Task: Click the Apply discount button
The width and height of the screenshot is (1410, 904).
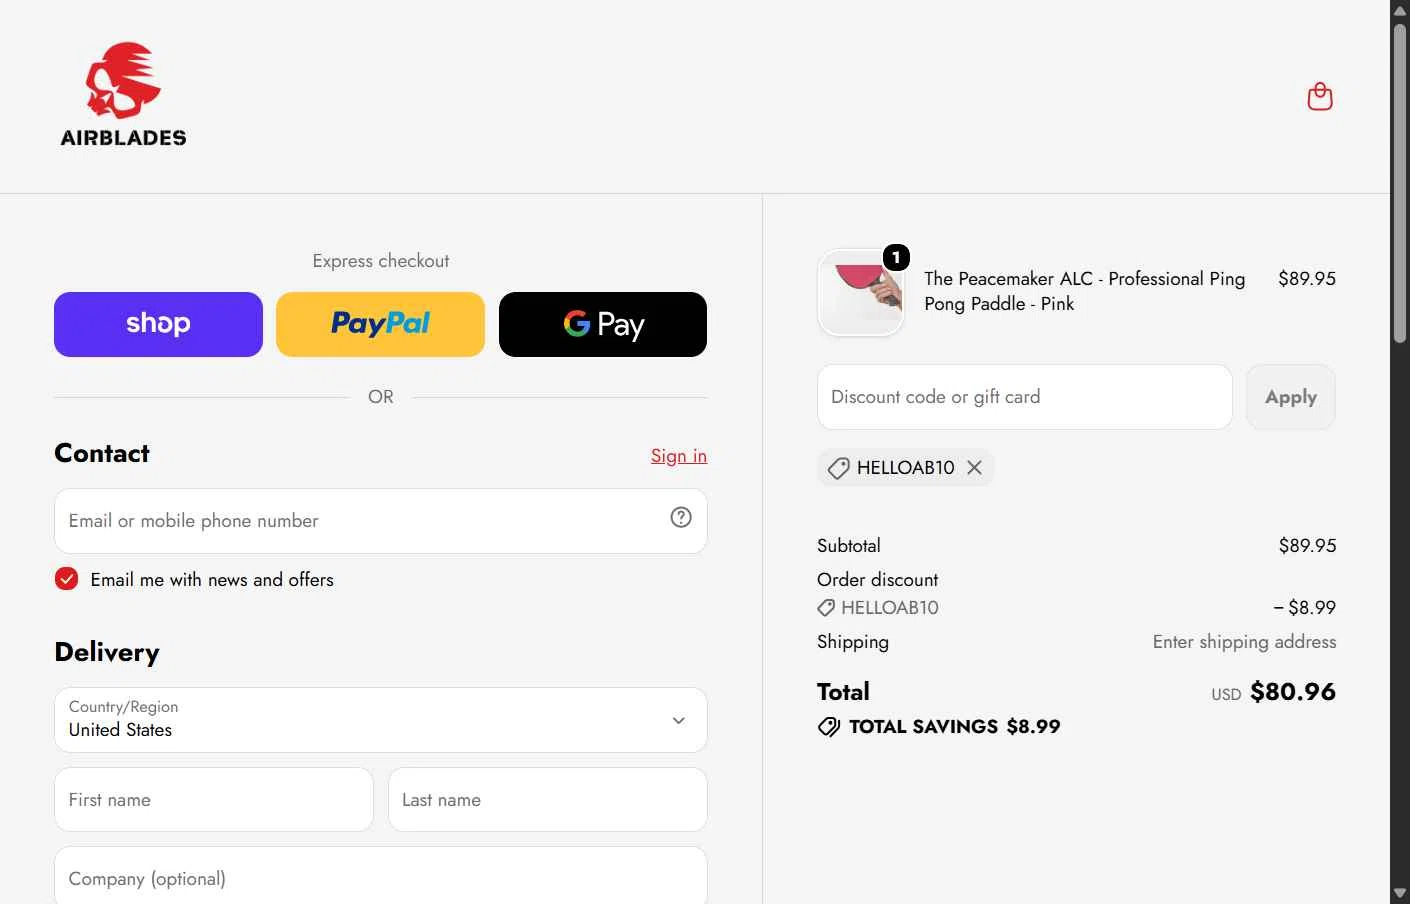Action: coord(1291,397)
